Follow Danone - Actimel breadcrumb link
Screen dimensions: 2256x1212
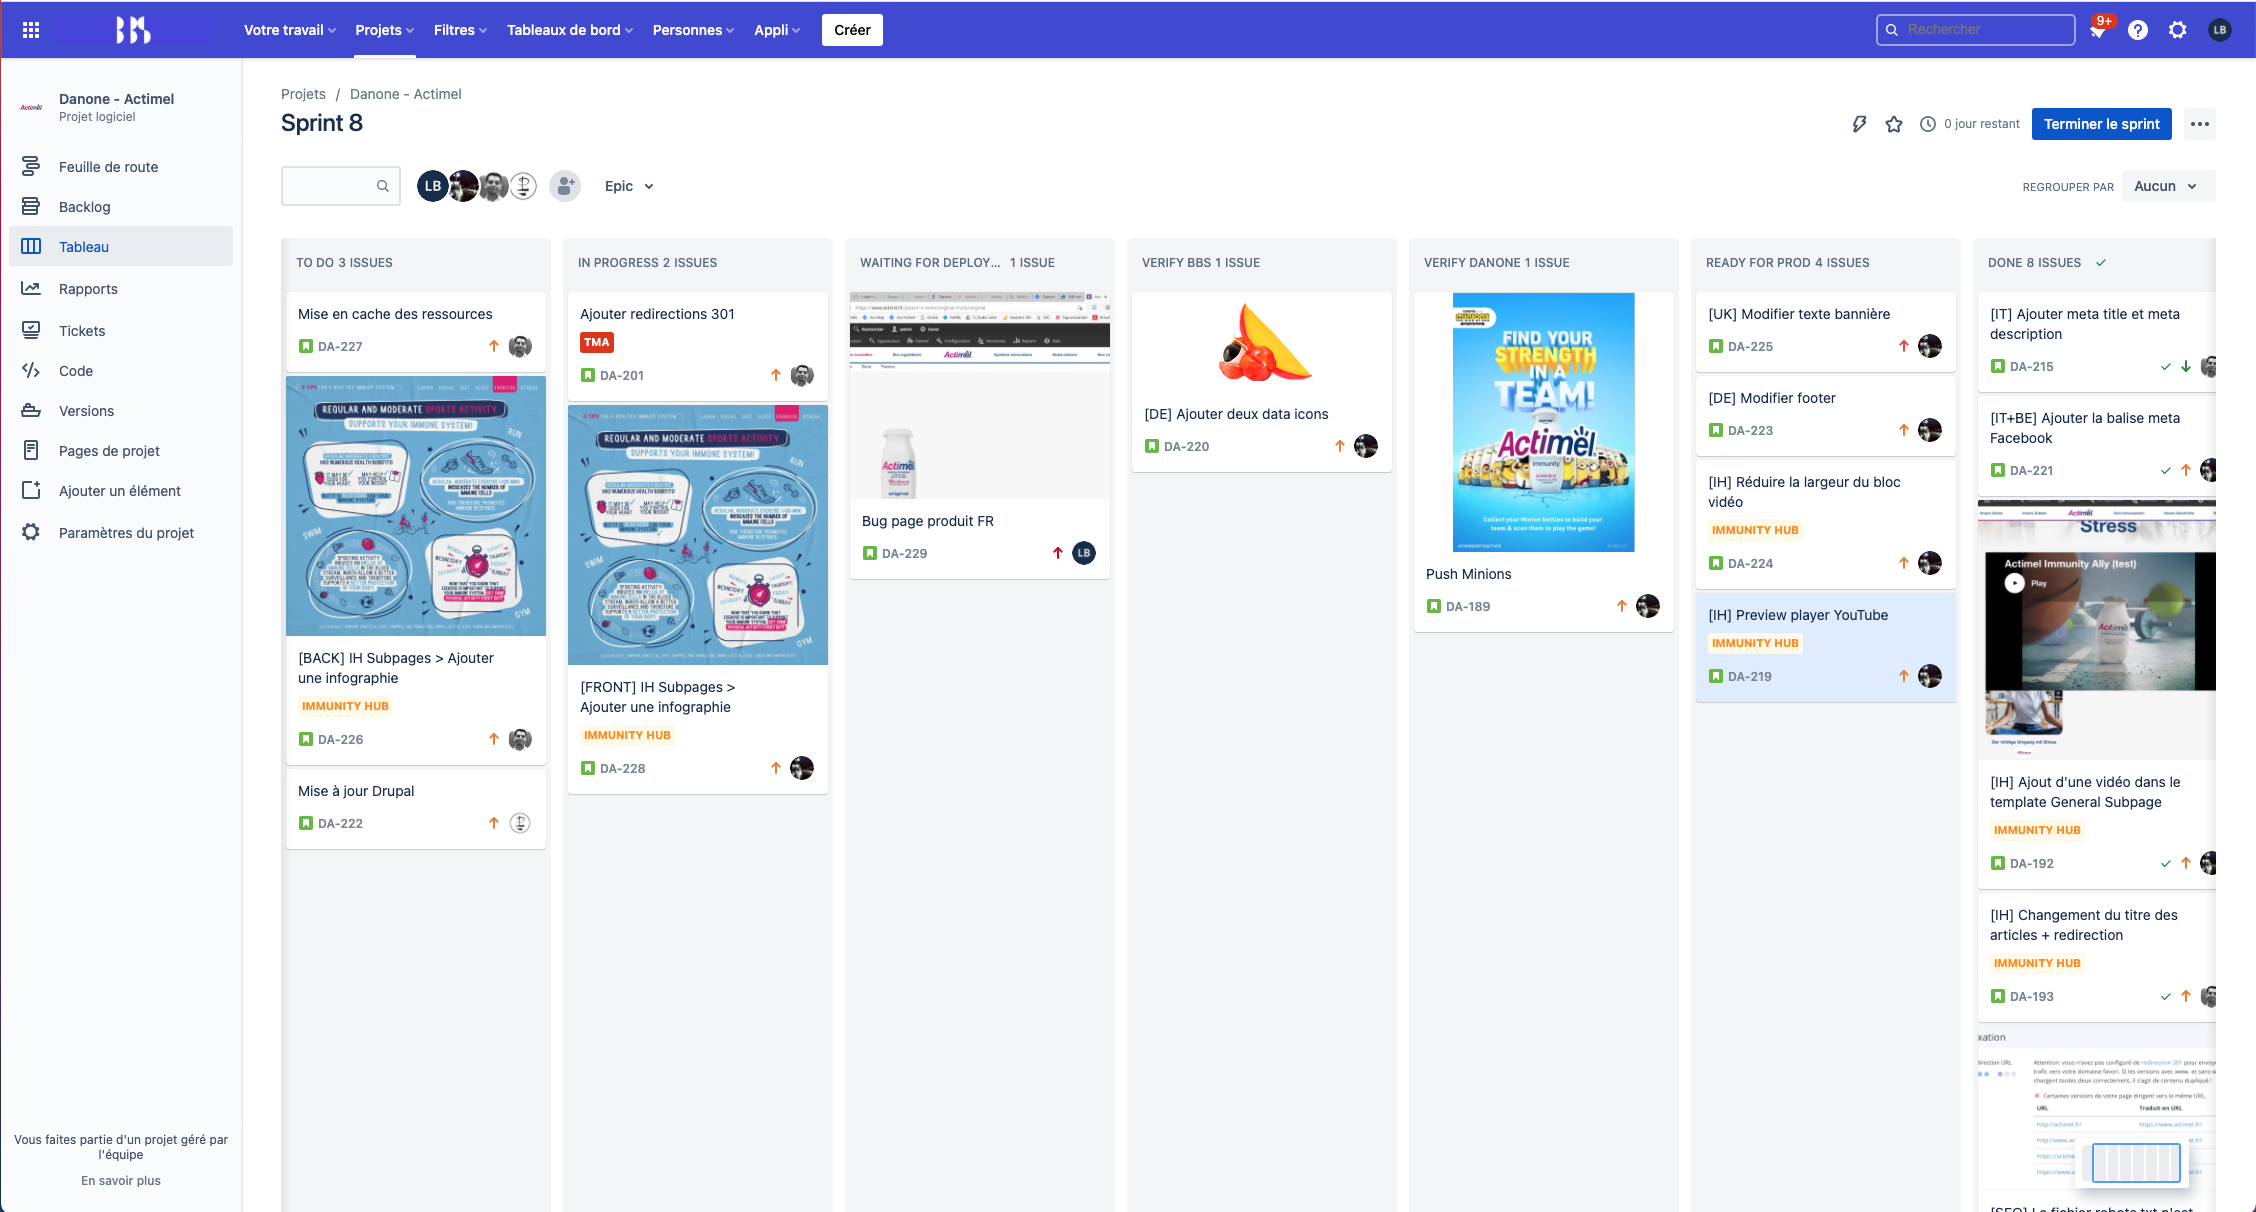[x=405, y=94]
